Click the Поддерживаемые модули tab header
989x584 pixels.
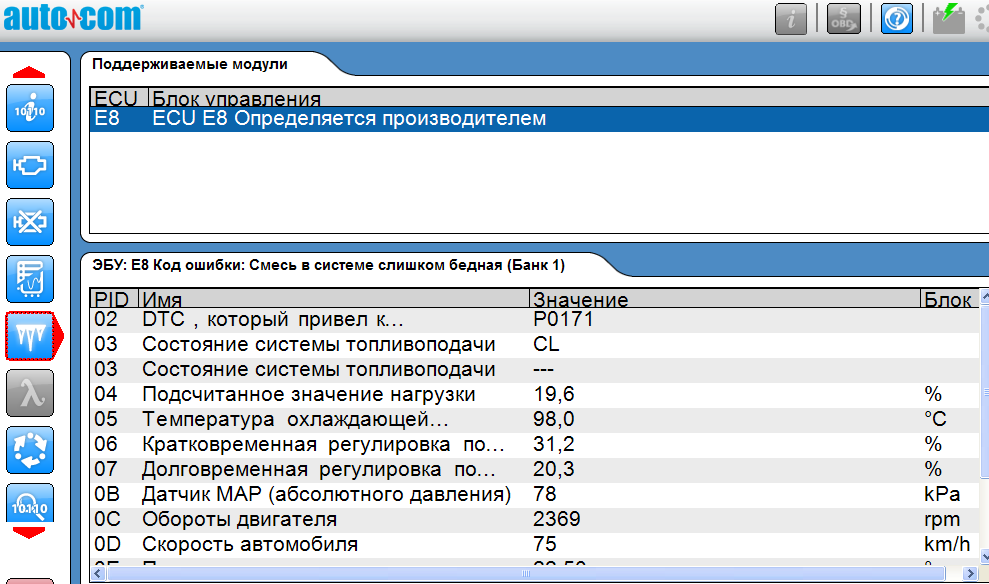point(190,65)
